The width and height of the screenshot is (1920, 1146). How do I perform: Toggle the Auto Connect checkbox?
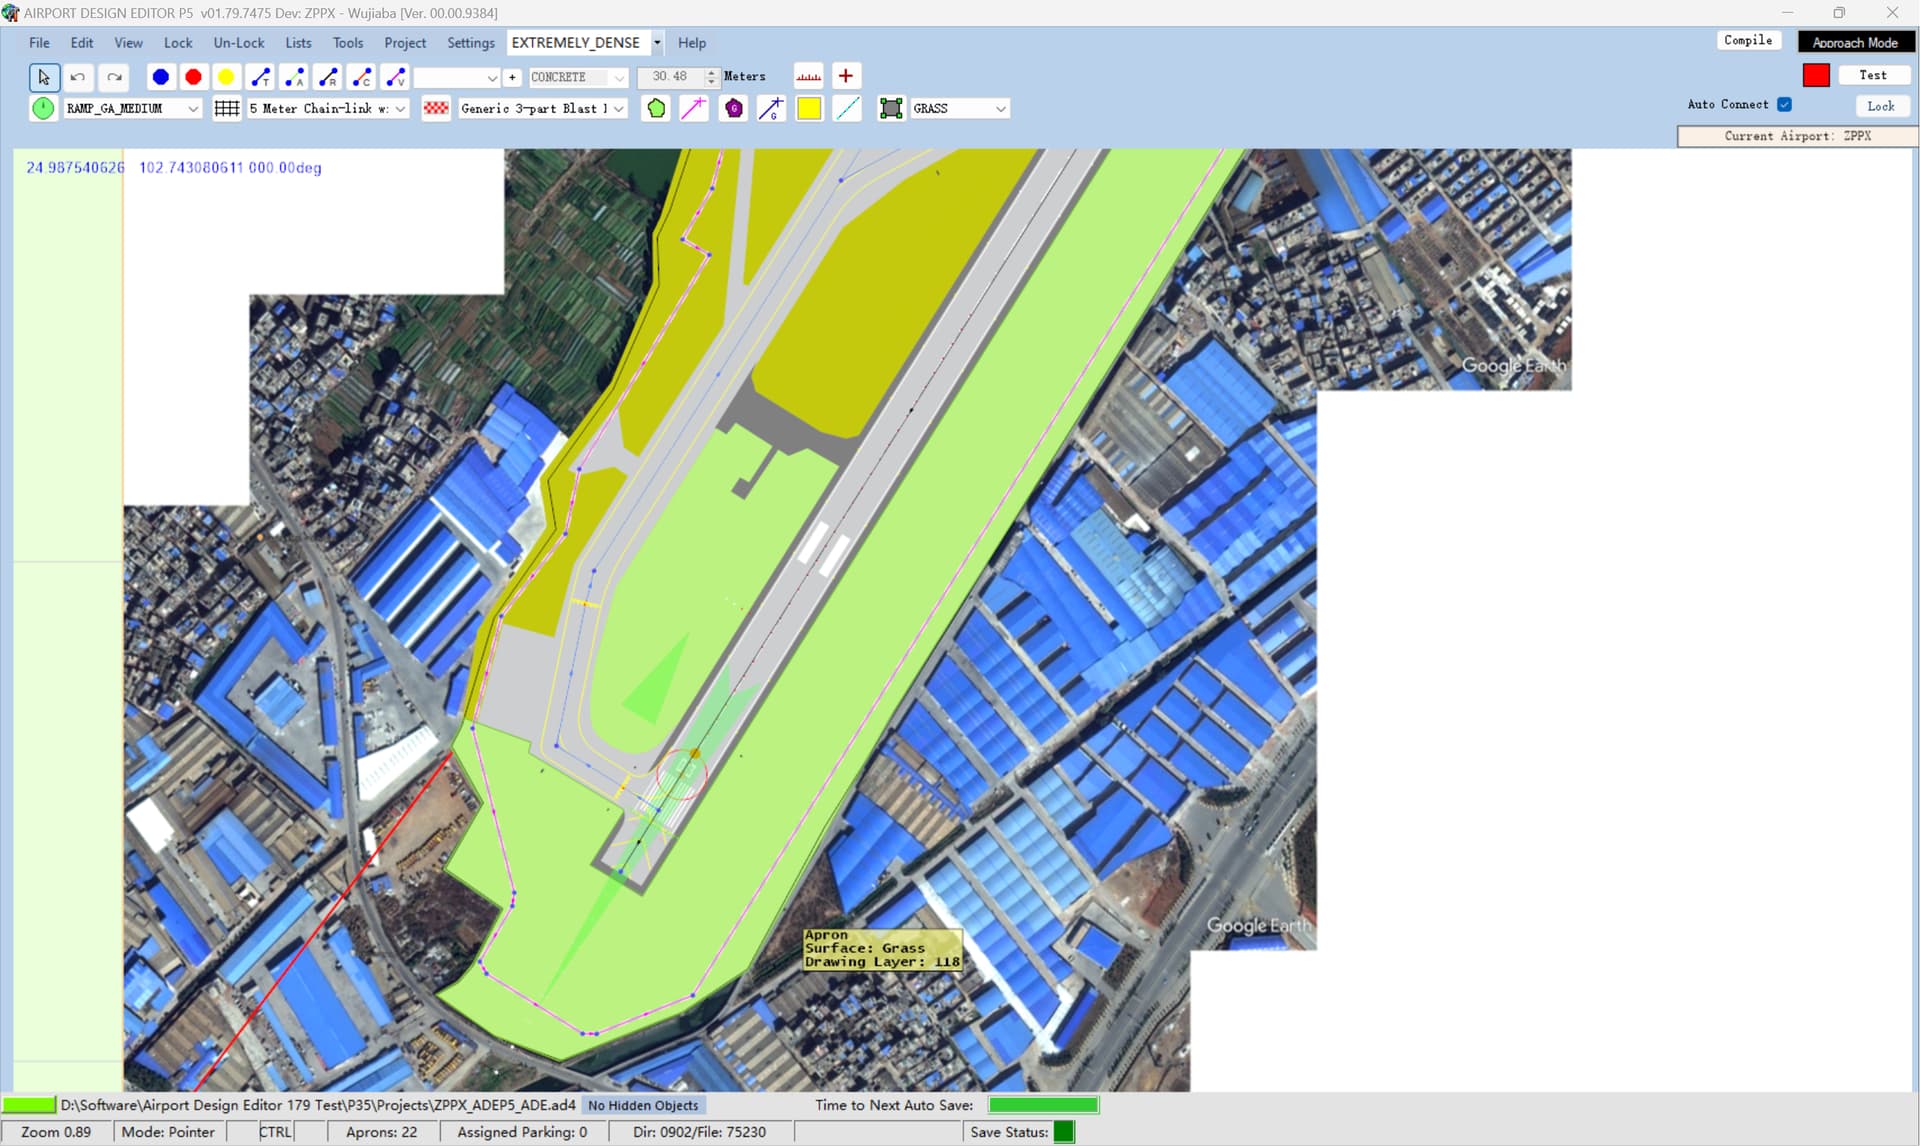coord(1784,104)
